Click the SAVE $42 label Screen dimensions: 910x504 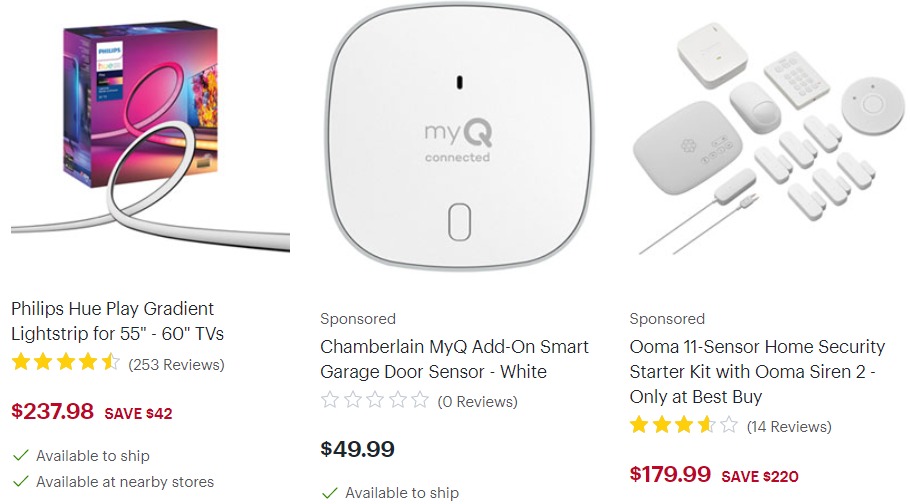click(x=138, y=414)
